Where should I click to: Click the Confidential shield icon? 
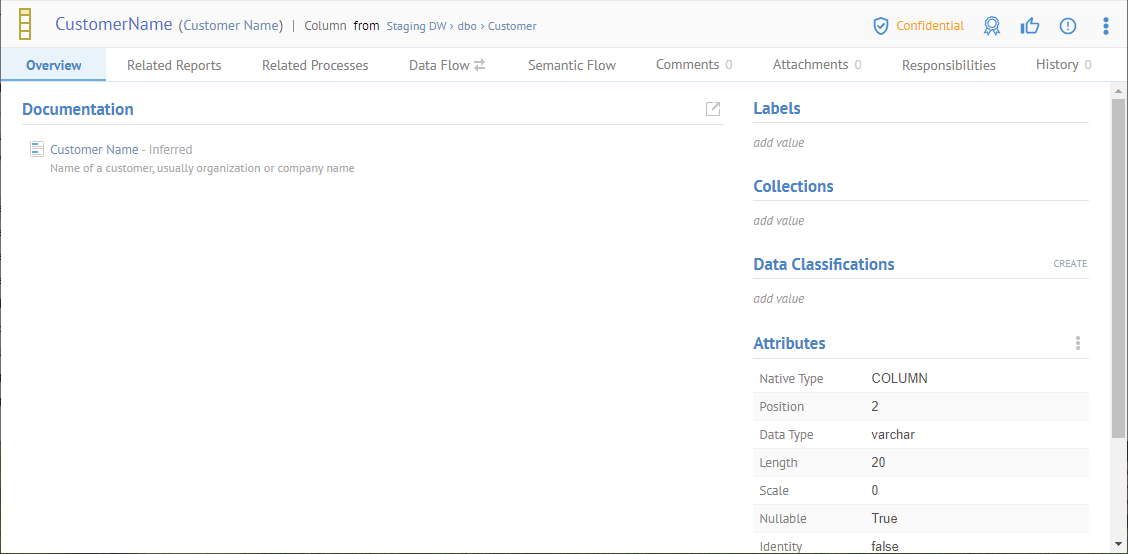pos(880,26)
